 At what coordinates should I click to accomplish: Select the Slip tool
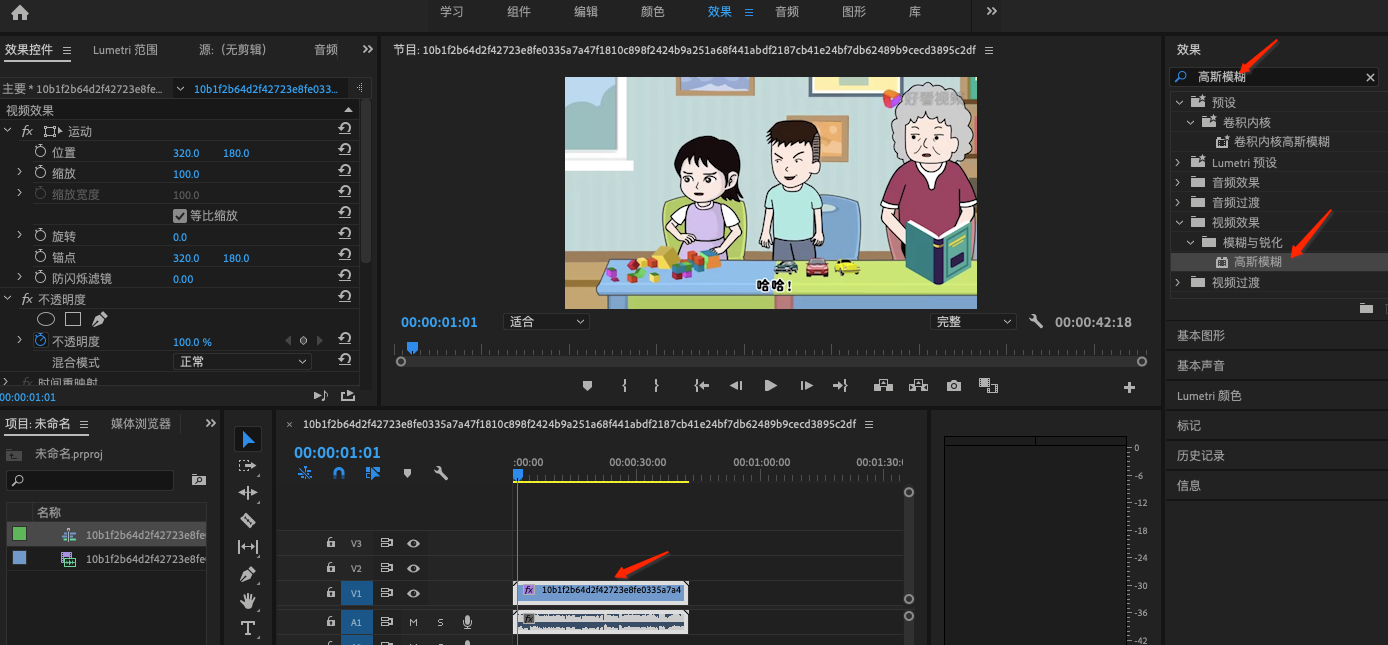(x=248, y=547)
